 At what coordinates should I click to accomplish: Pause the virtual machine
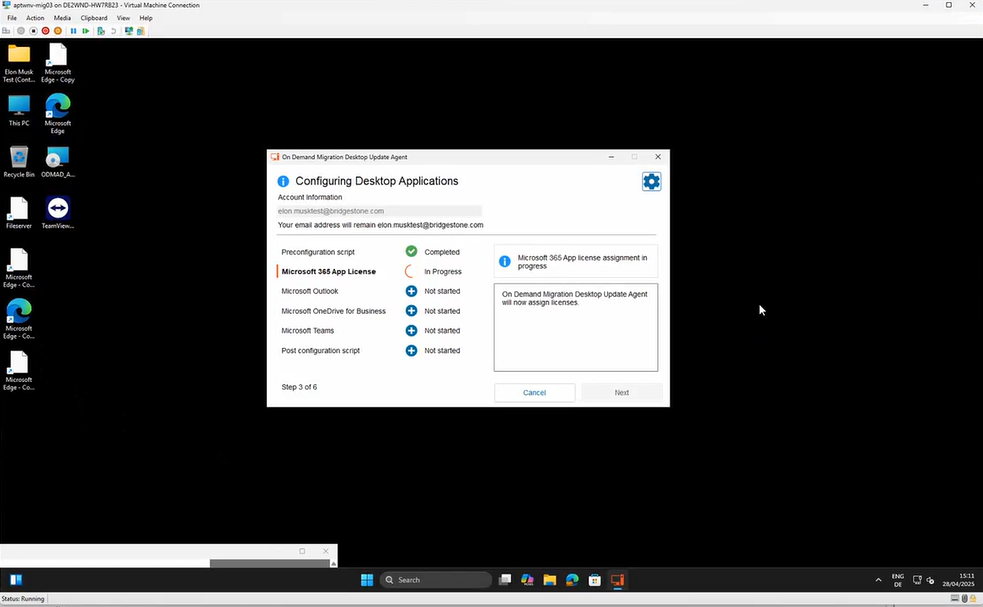click(x=73, y=31)
